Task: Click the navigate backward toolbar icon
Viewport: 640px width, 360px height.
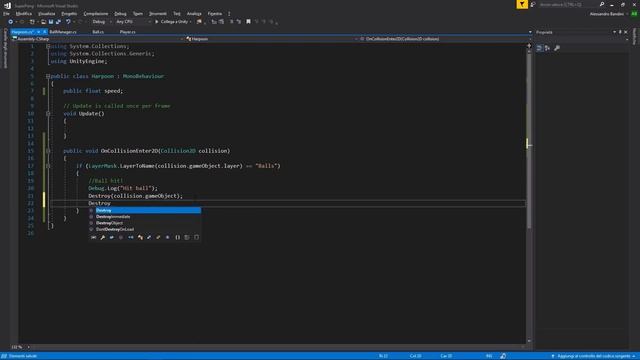Action: pyautogui.click(x=11, y=22)
